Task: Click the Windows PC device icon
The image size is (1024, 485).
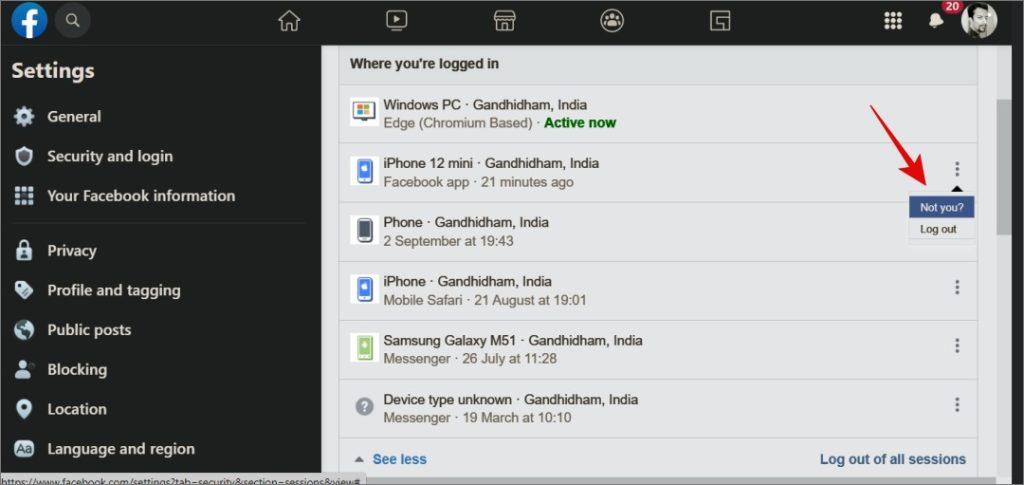Action: (x=364, y=112)
